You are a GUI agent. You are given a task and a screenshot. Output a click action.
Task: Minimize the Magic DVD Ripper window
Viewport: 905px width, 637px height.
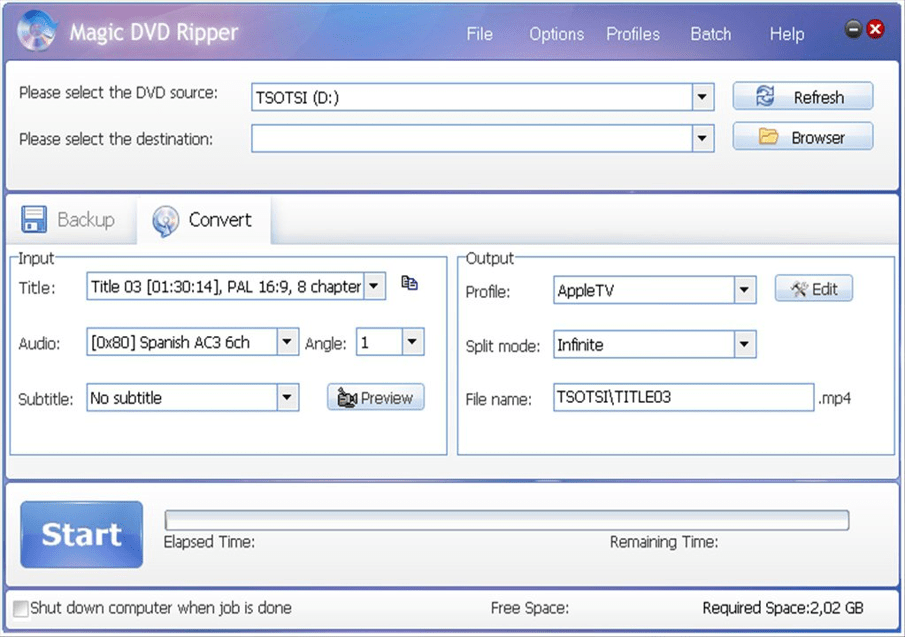tap(853, 30)
